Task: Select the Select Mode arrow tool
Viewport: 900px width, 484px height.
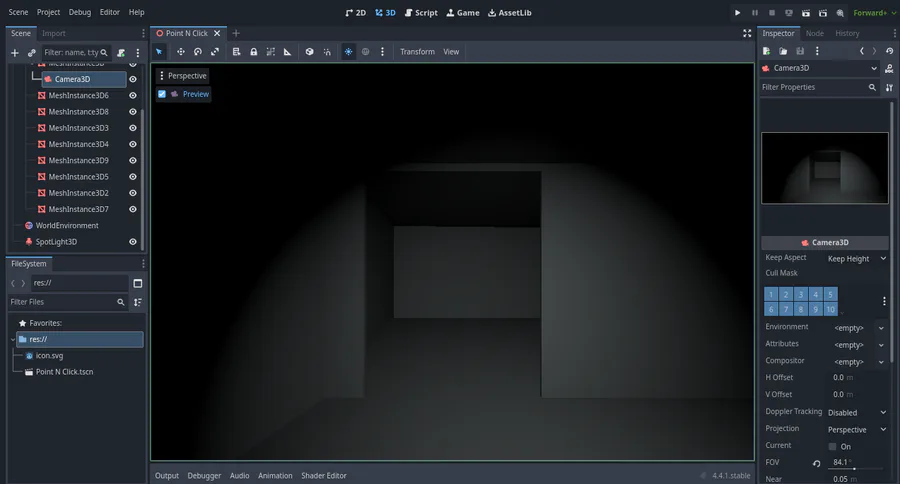Action: pyautogui.click(x=159, y=52)
